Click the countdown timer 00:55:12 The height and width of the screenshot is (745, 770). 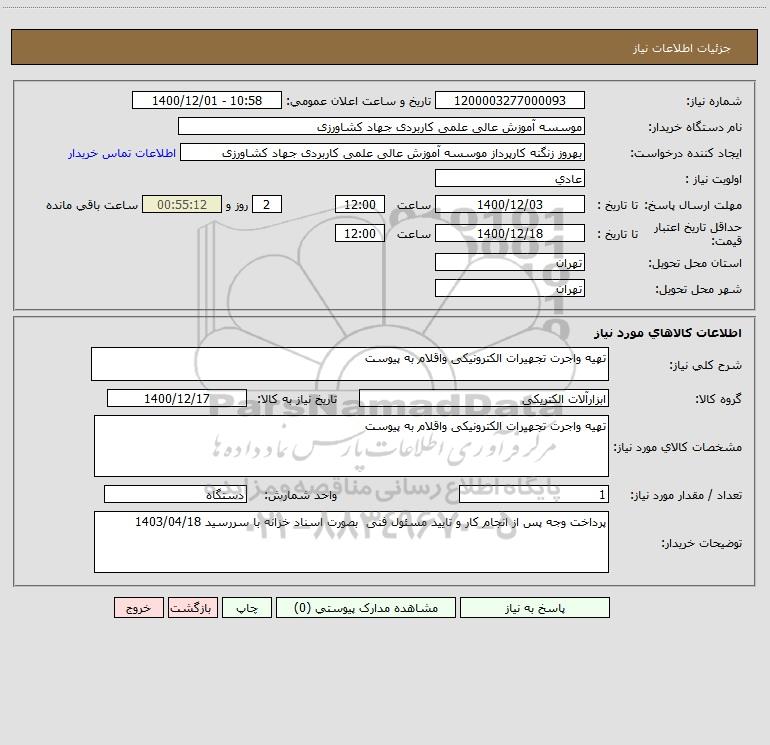click(182, 204)
